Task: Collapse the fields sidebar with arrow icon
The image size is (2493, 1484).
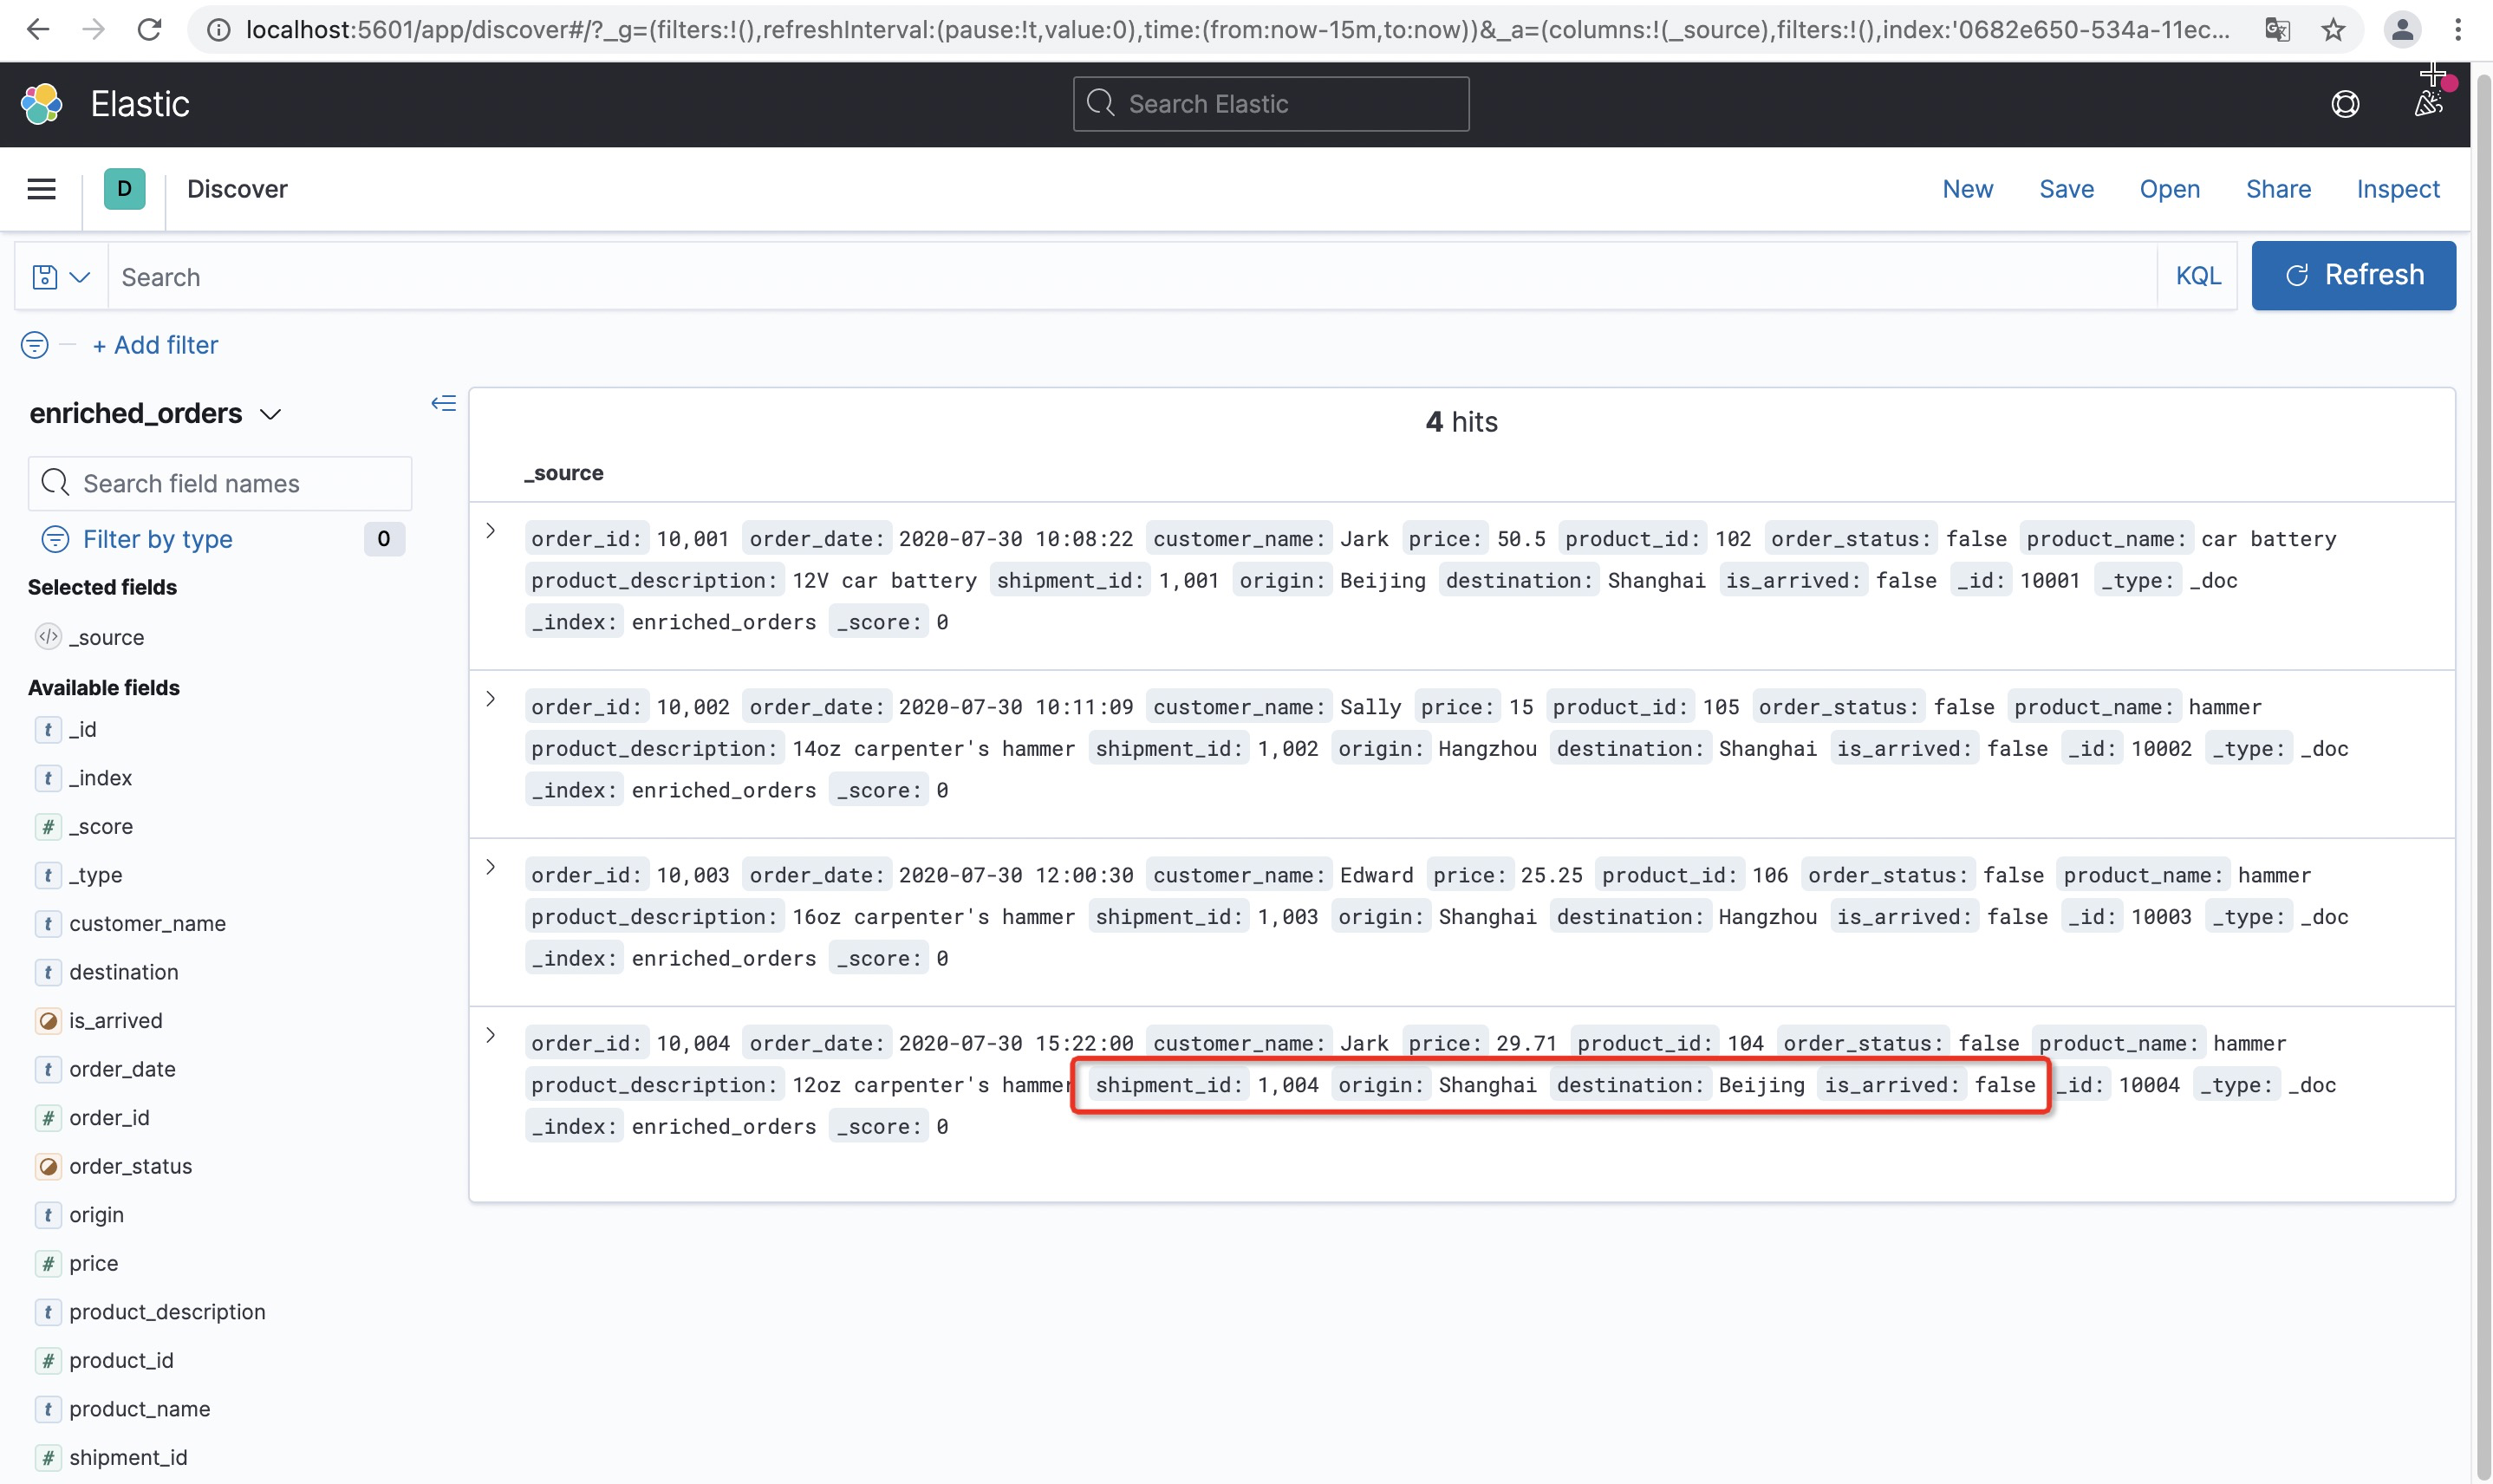Action: click(443, 403)
